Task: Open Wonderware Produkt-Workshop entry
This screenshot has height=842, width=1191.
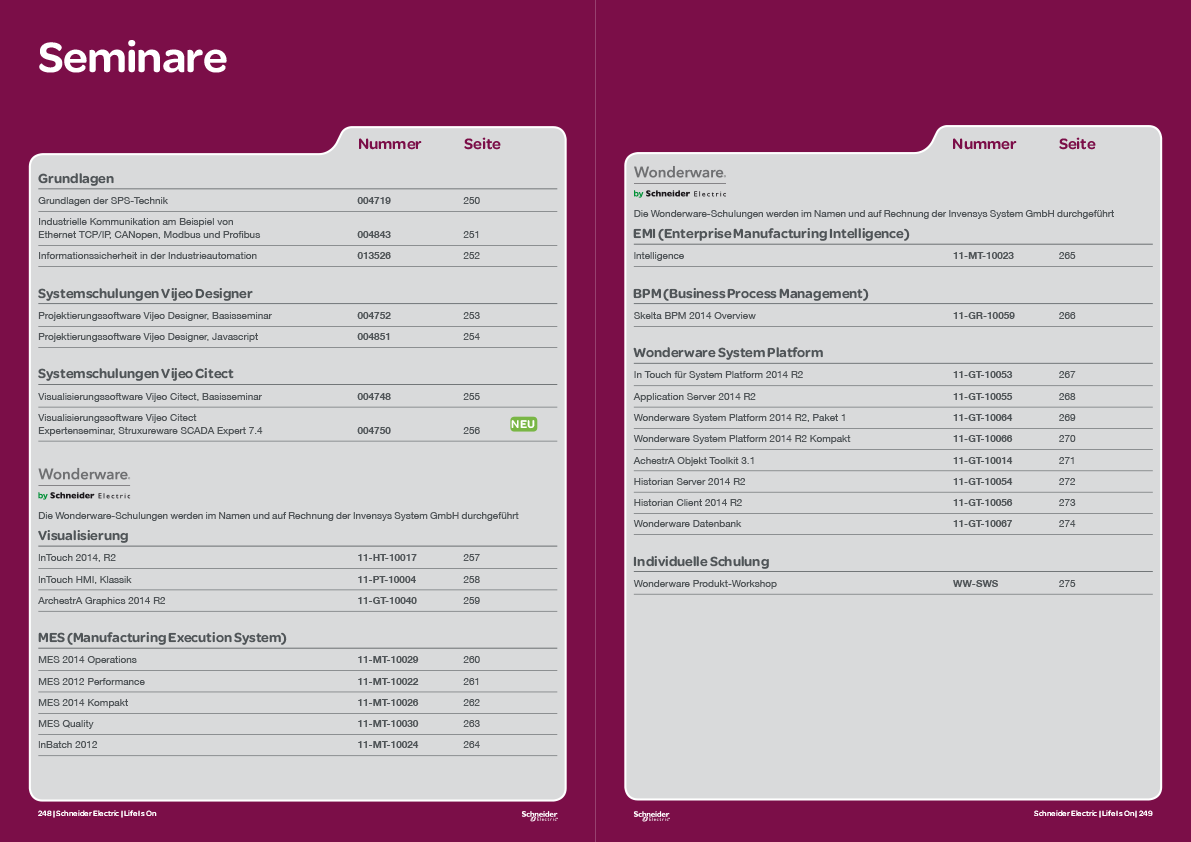Action: click(x=705, y=584)
